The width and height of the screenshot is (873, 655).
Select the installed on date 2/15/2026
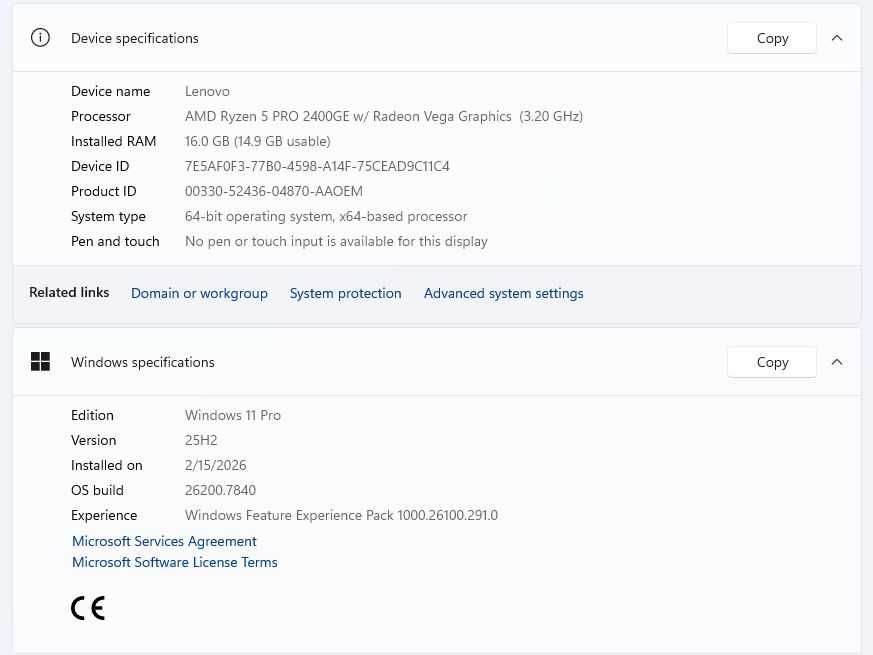[215, 465]
